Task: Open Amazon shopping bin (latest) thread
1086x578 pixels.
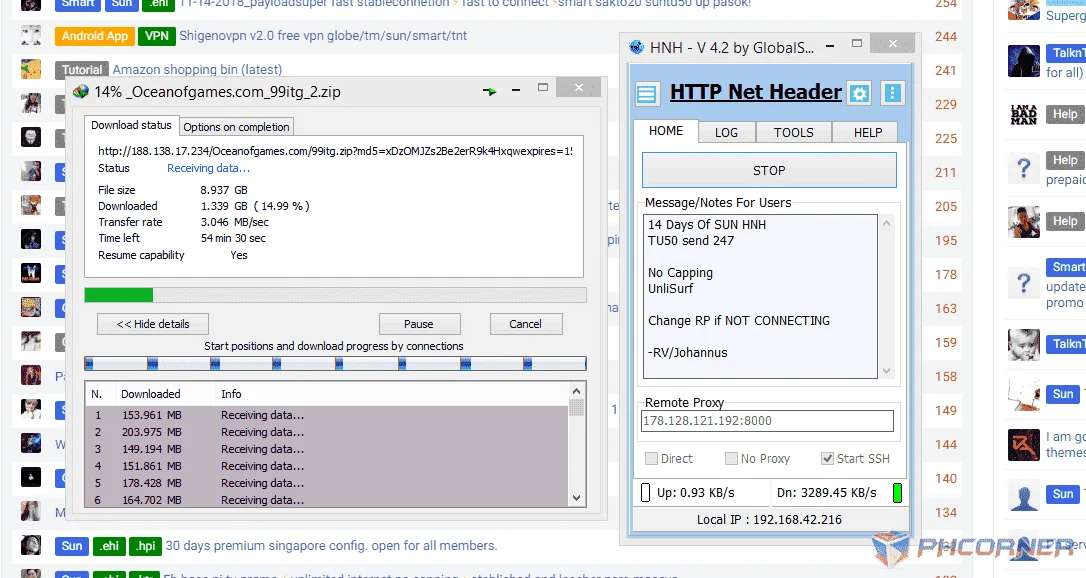Action: [197, 69]
